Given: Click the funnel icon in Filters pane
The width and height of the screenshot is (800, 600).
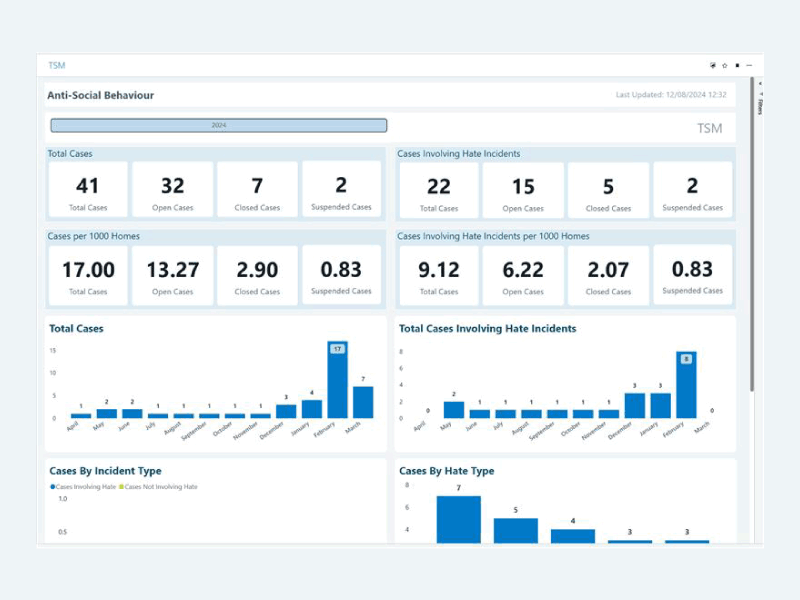Looking at the screenshot, I should [x=760, y=94].
